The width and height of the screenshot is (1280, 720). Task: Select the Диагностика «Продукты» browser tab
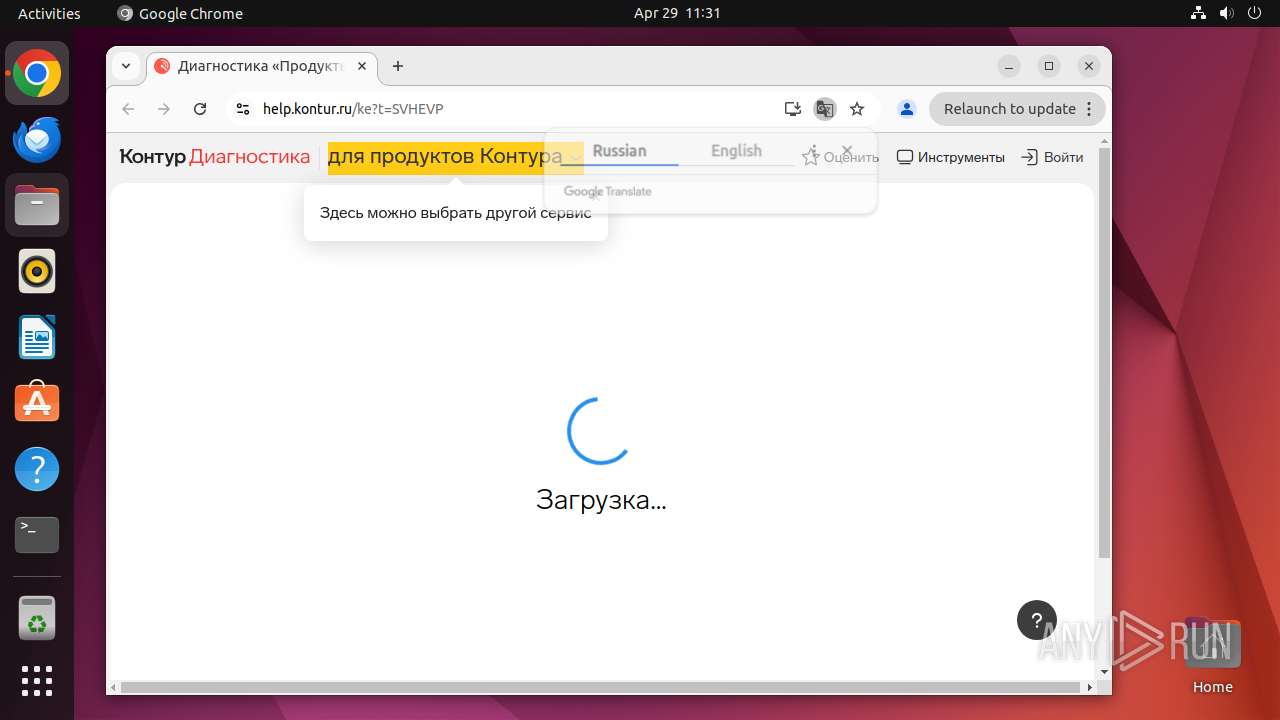pyautogui.click(x=262, y=66)
